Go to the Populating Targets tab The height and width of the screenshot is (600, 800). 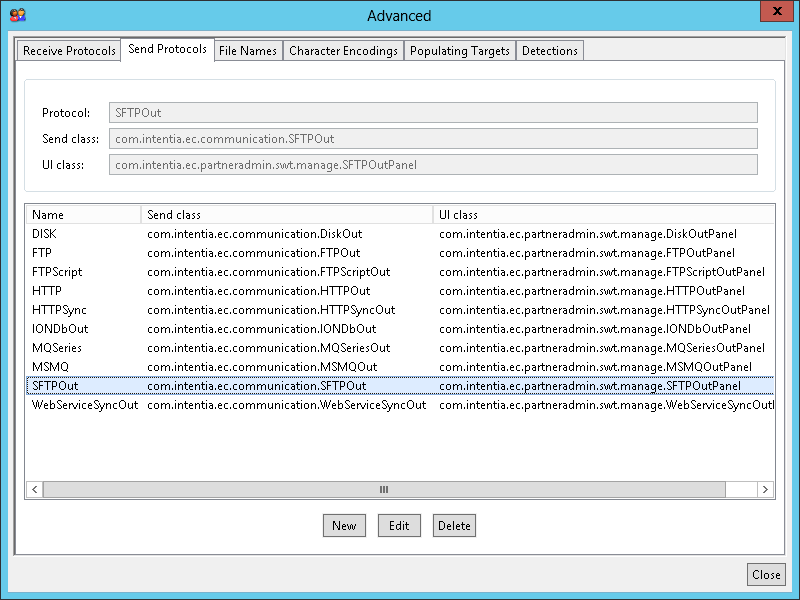(459, 51)
